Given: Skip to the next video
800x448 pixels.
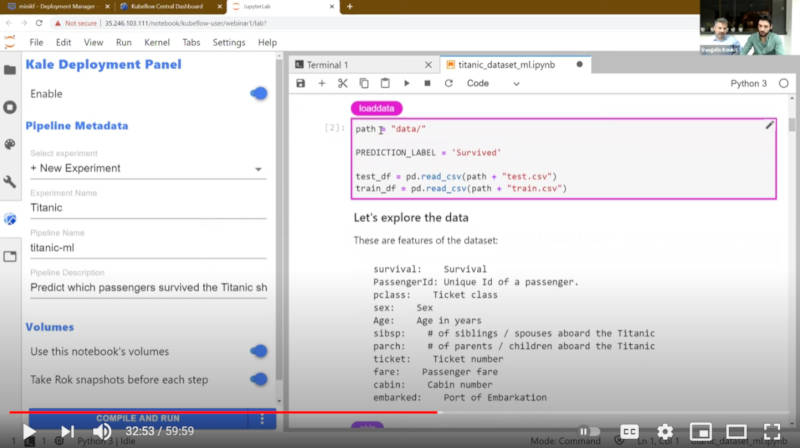Looking at the screenshot, I should click(67, 432).
